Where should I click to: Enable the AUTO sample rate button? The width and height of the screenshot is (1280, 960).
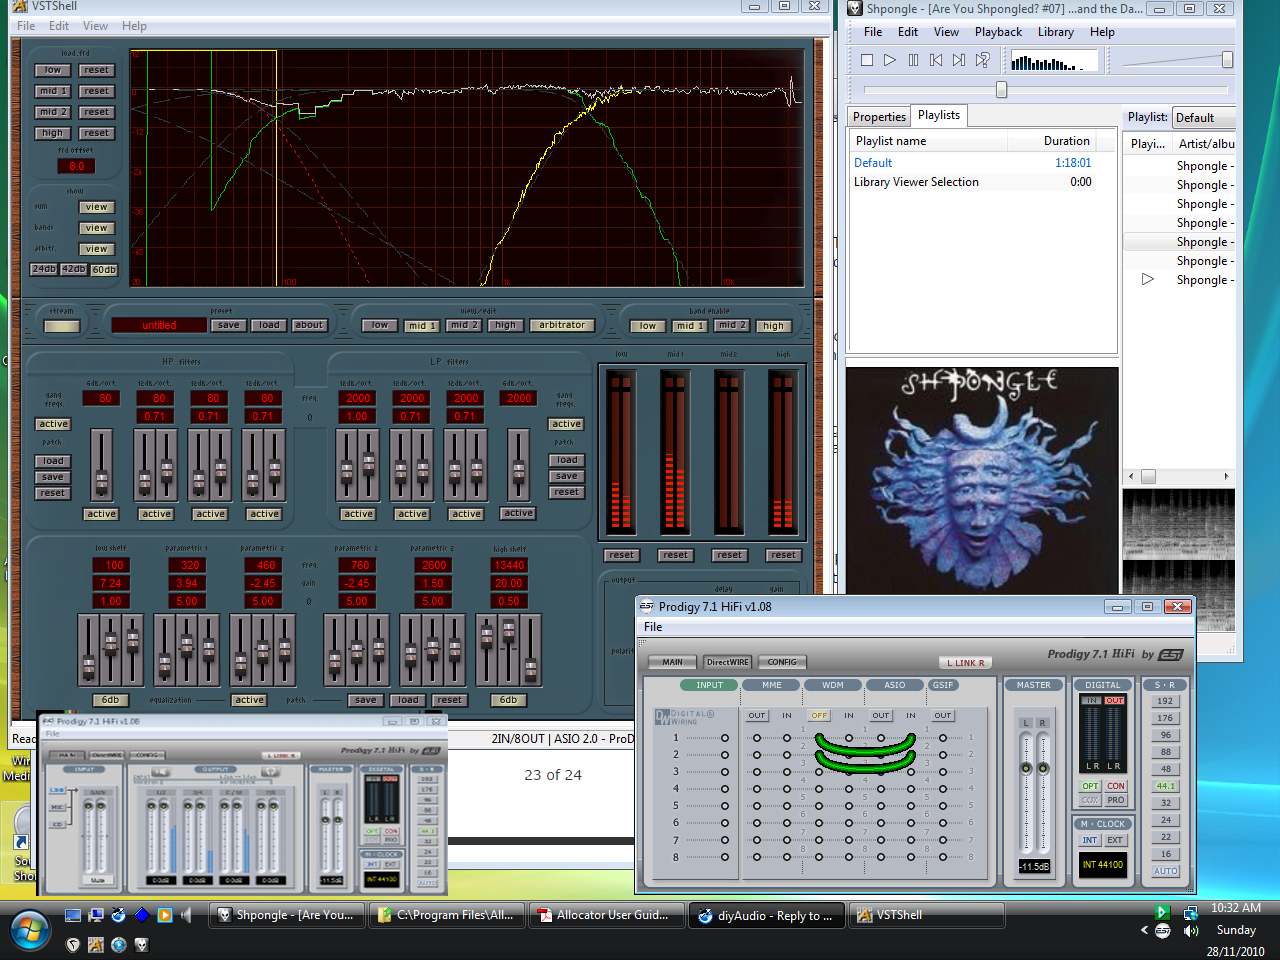1165,871
